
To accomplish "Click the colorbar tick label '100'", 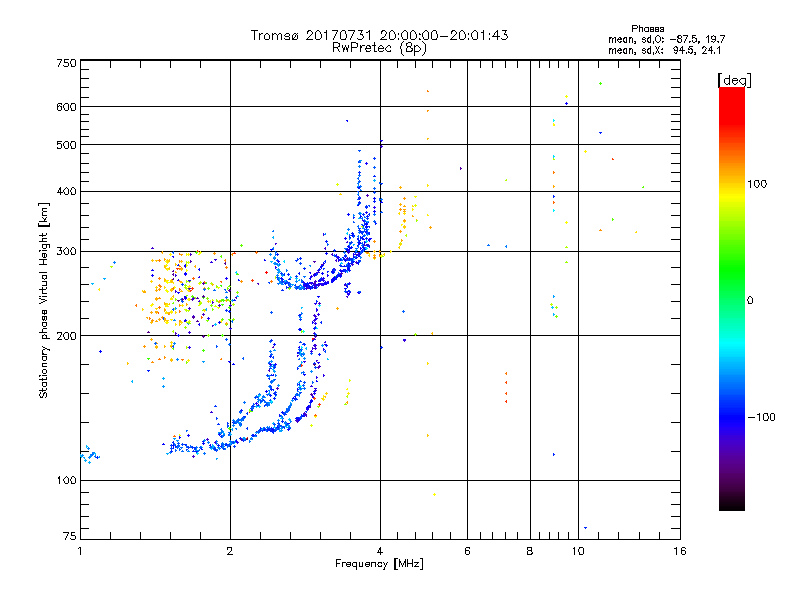I will pyautogui.click(x=757, y=184).
